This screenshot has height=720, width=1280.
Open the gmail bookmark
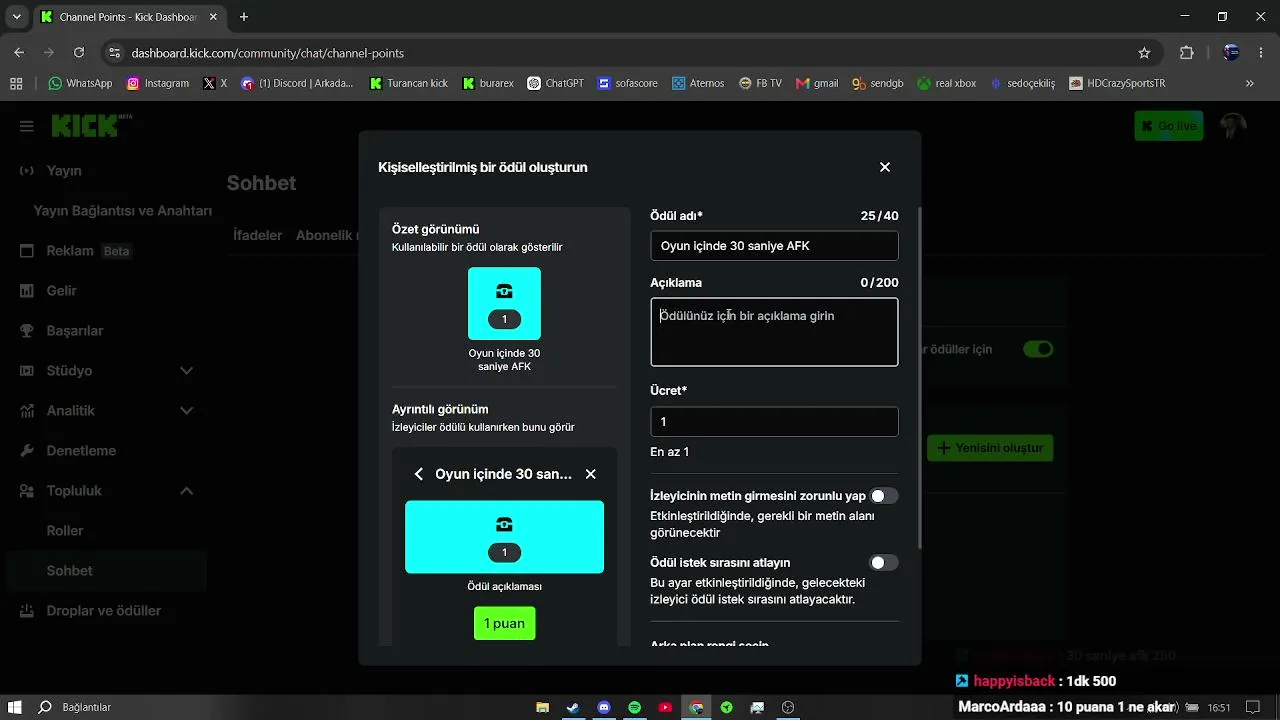(817, 83)
